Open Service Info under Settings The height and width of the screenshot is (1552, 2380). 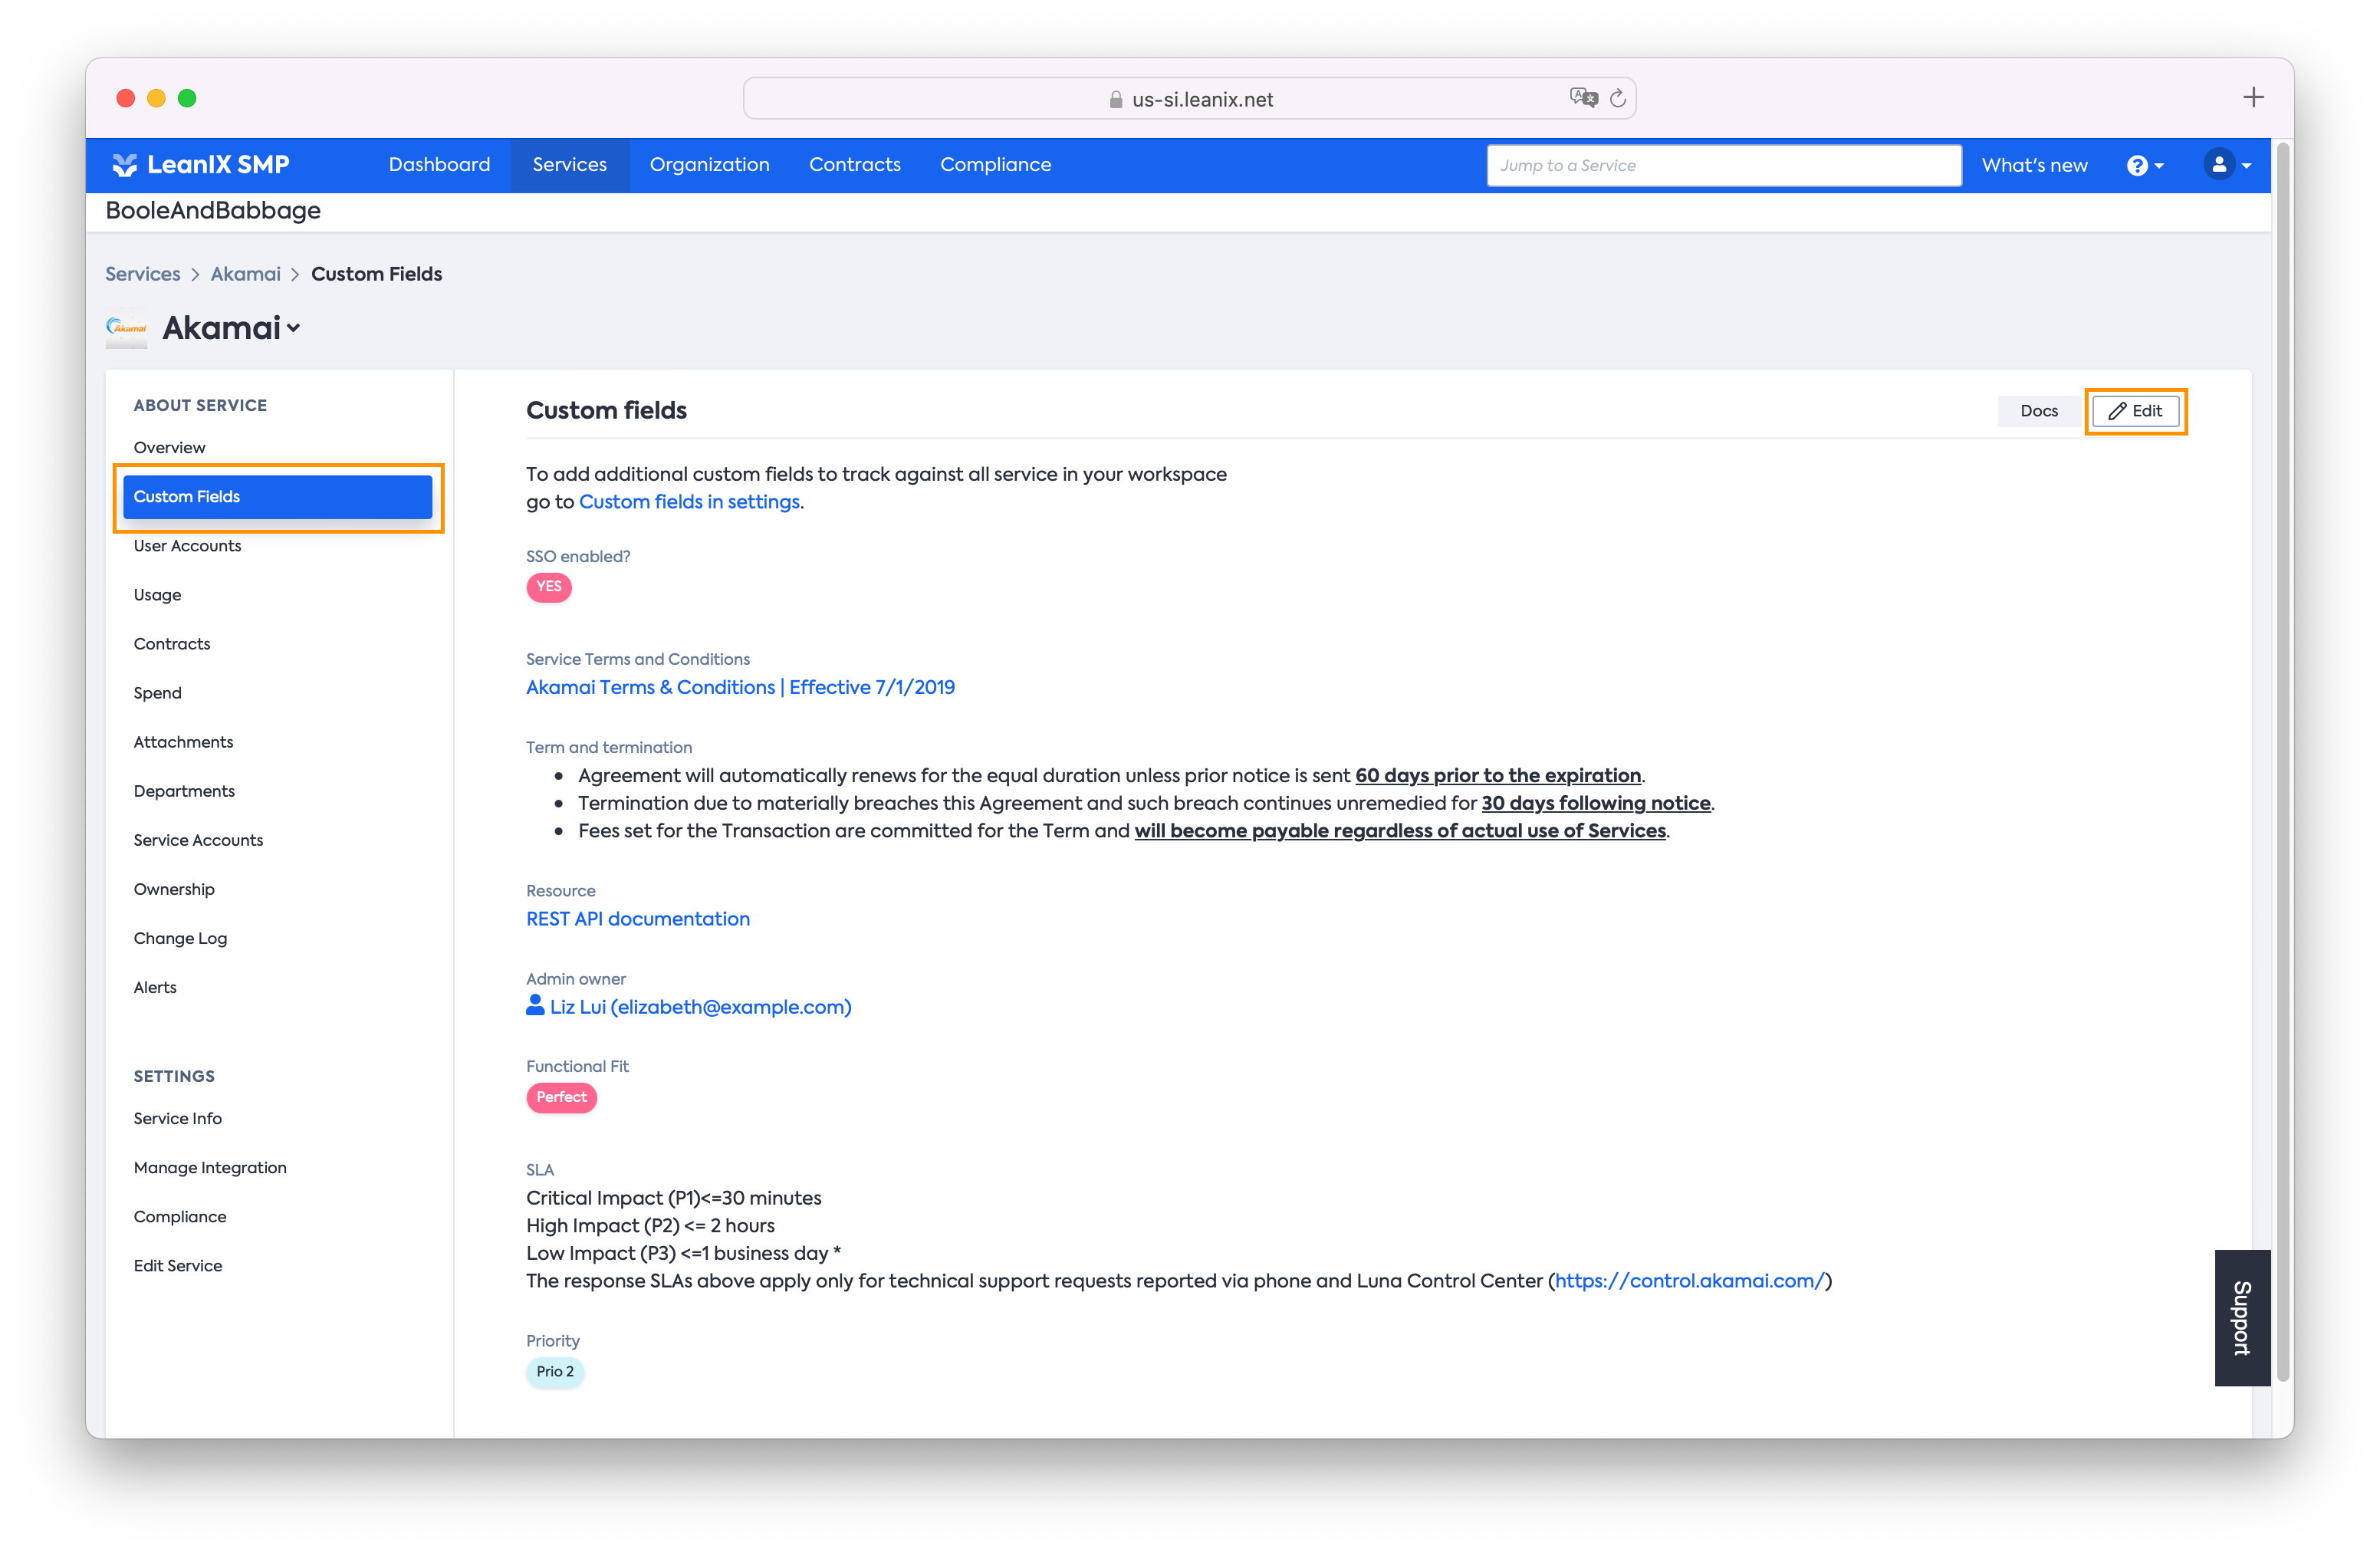pyautogui.click(x=178, y=1118)
